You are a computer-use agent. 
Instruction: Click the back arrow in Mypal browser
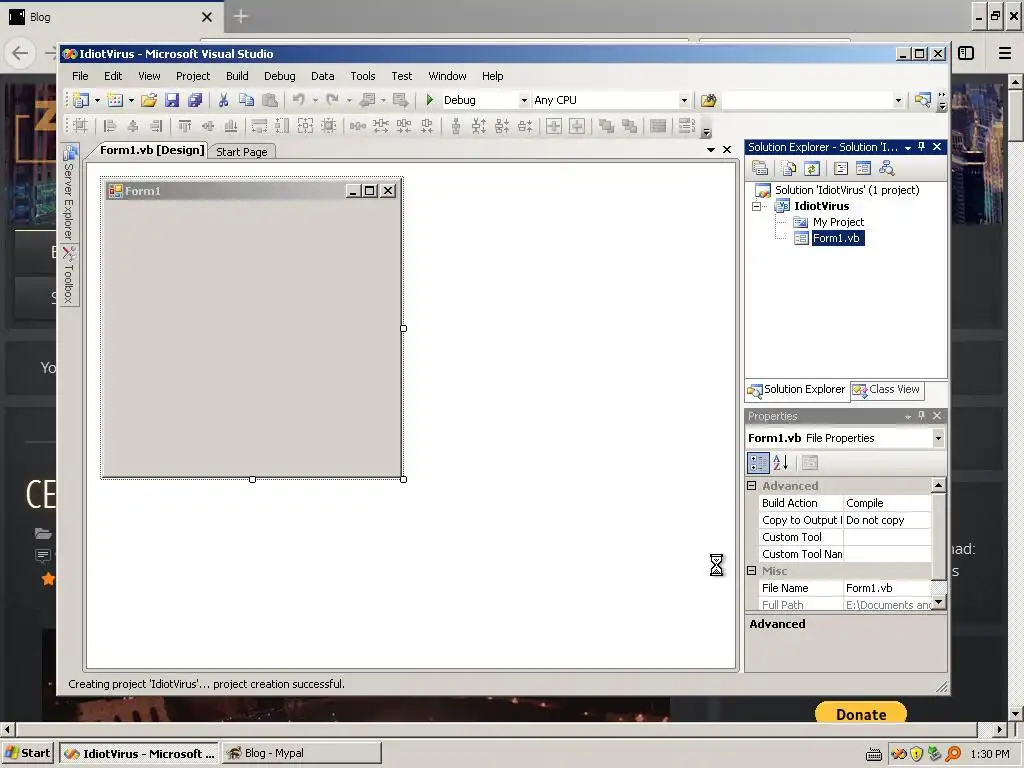coord(20,53)
